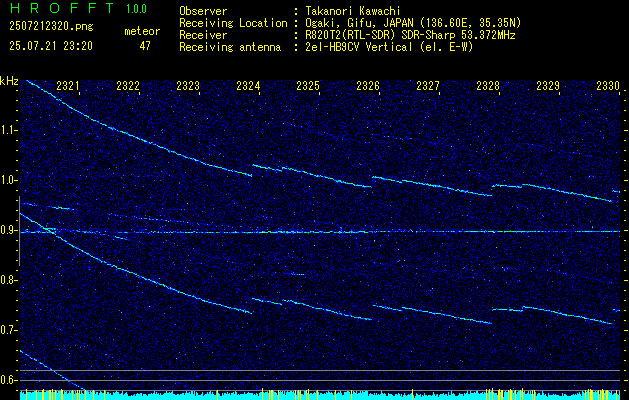Click the HROFFT title text
The image size is (629, 400).
(x=62, y=8)
